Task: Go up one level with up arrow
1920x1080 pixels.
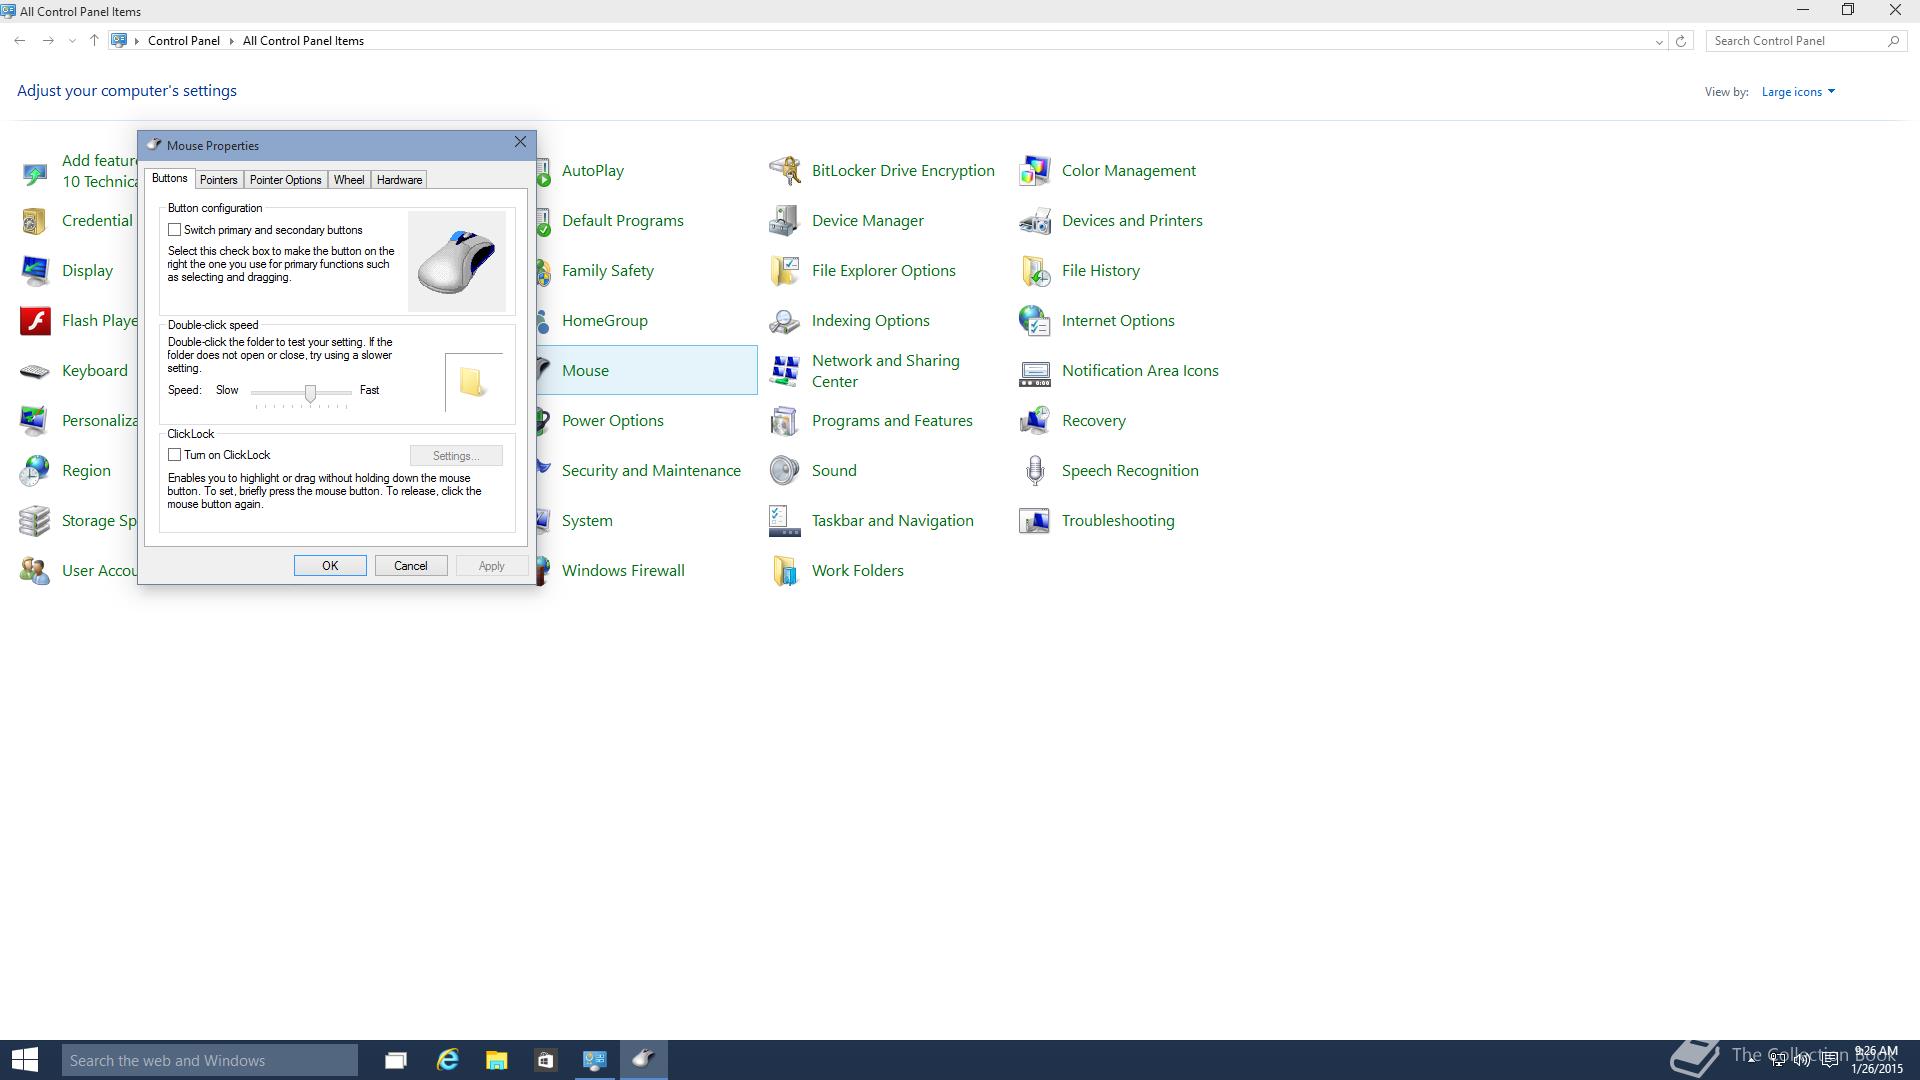Action: [94, 41]
